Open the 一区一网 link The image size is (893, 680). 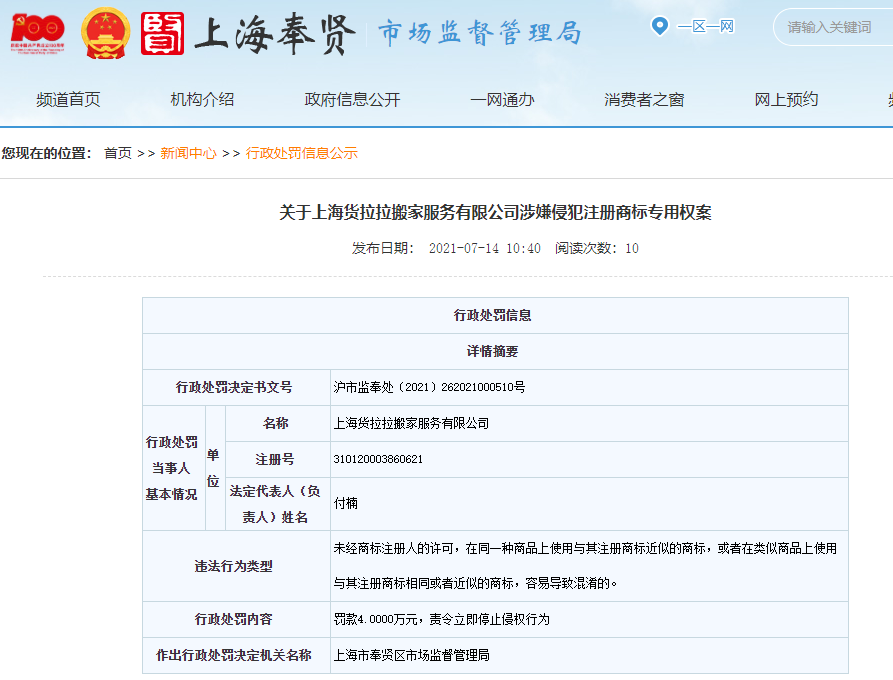click(705, 26)
